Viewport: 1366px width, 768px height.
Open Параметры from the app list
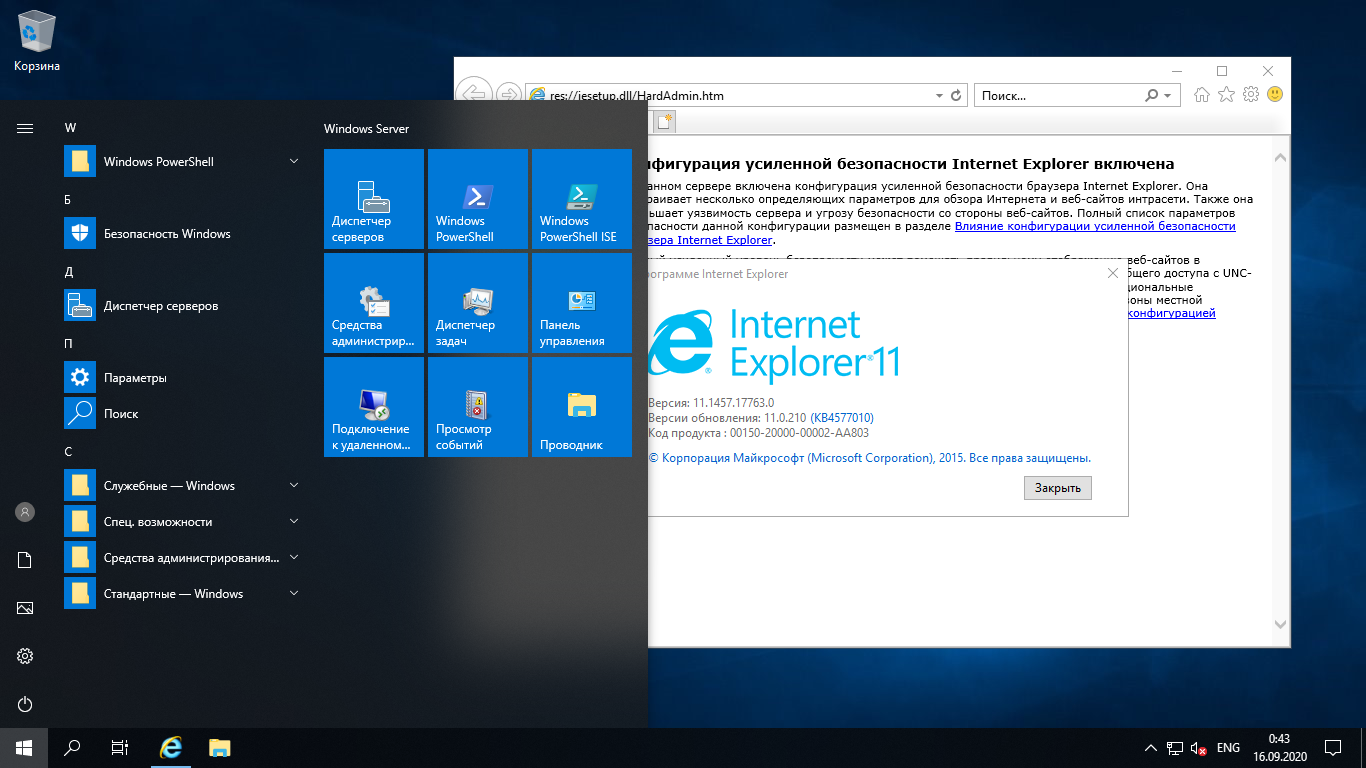[x=182, y=378]
